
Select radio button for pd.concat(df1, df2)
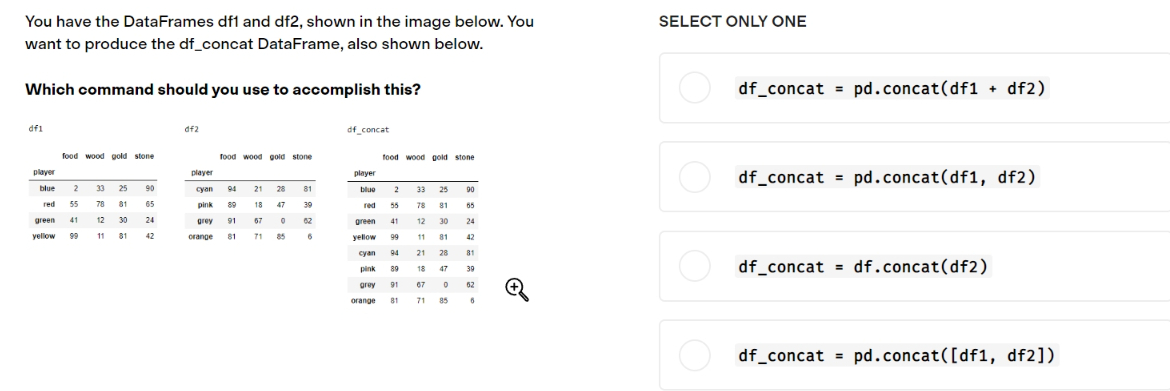pyautogui.click(x=694, y=177)
